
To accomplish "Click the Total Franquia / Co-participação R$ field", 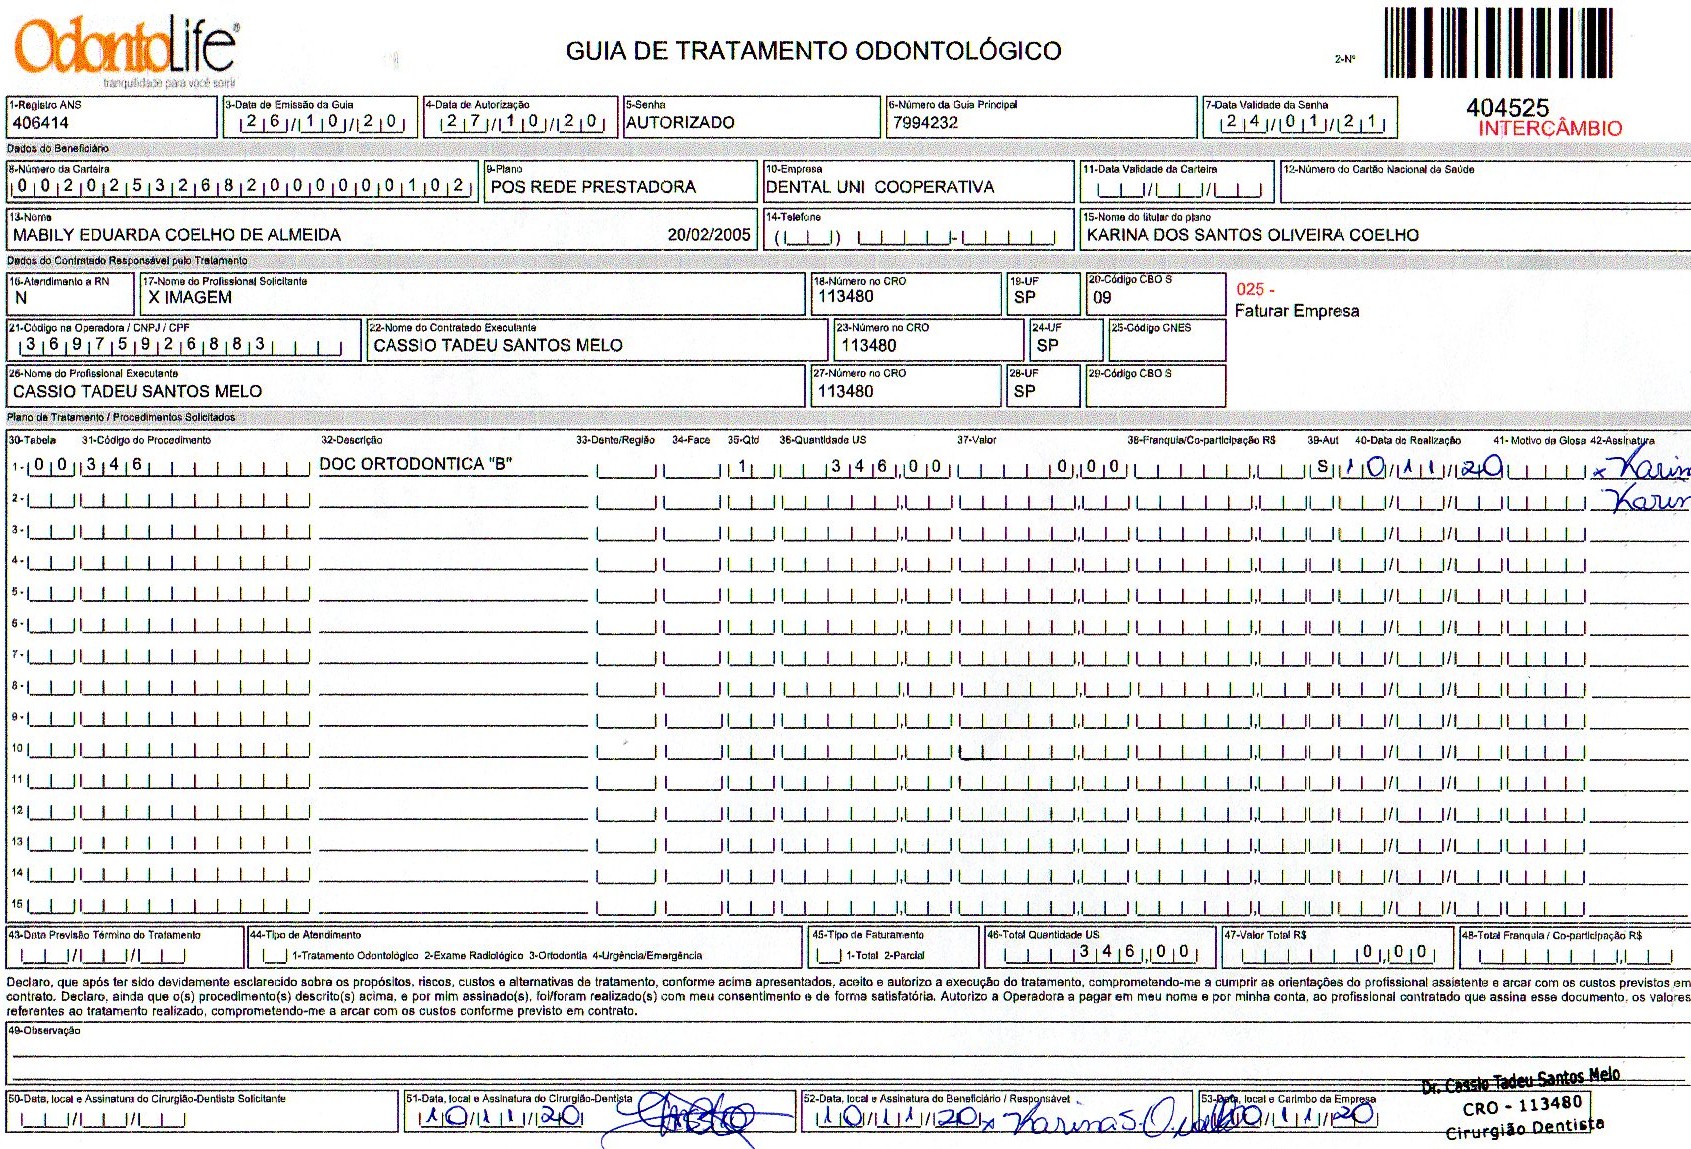I will [x=1574, y=948].
